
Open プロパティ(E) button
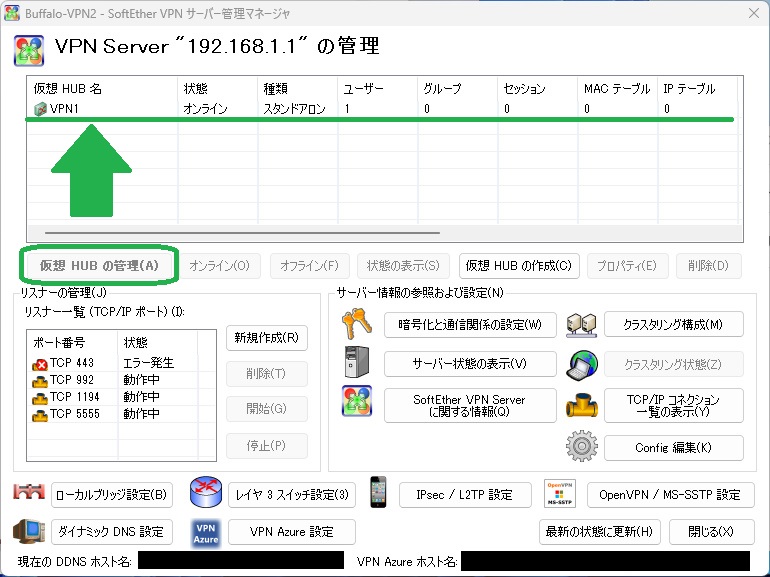pos(627,266)
